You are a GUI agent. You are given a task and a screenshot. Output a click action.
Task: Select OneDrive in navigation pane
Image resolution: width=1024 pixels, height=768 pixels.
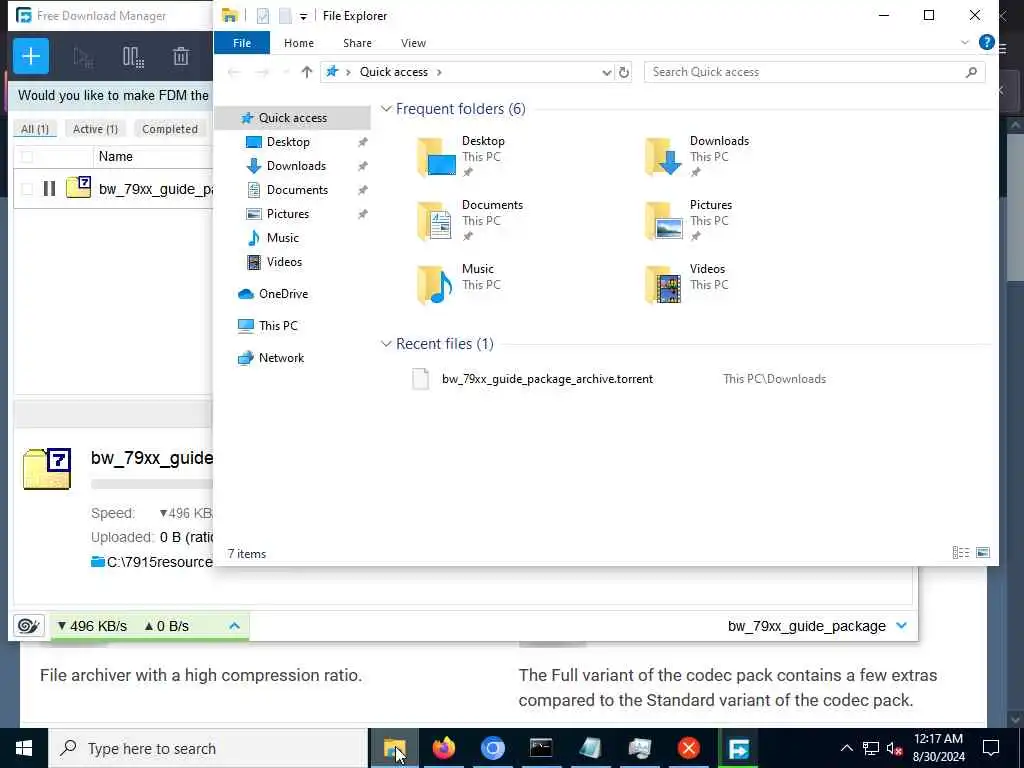point(283,294)
